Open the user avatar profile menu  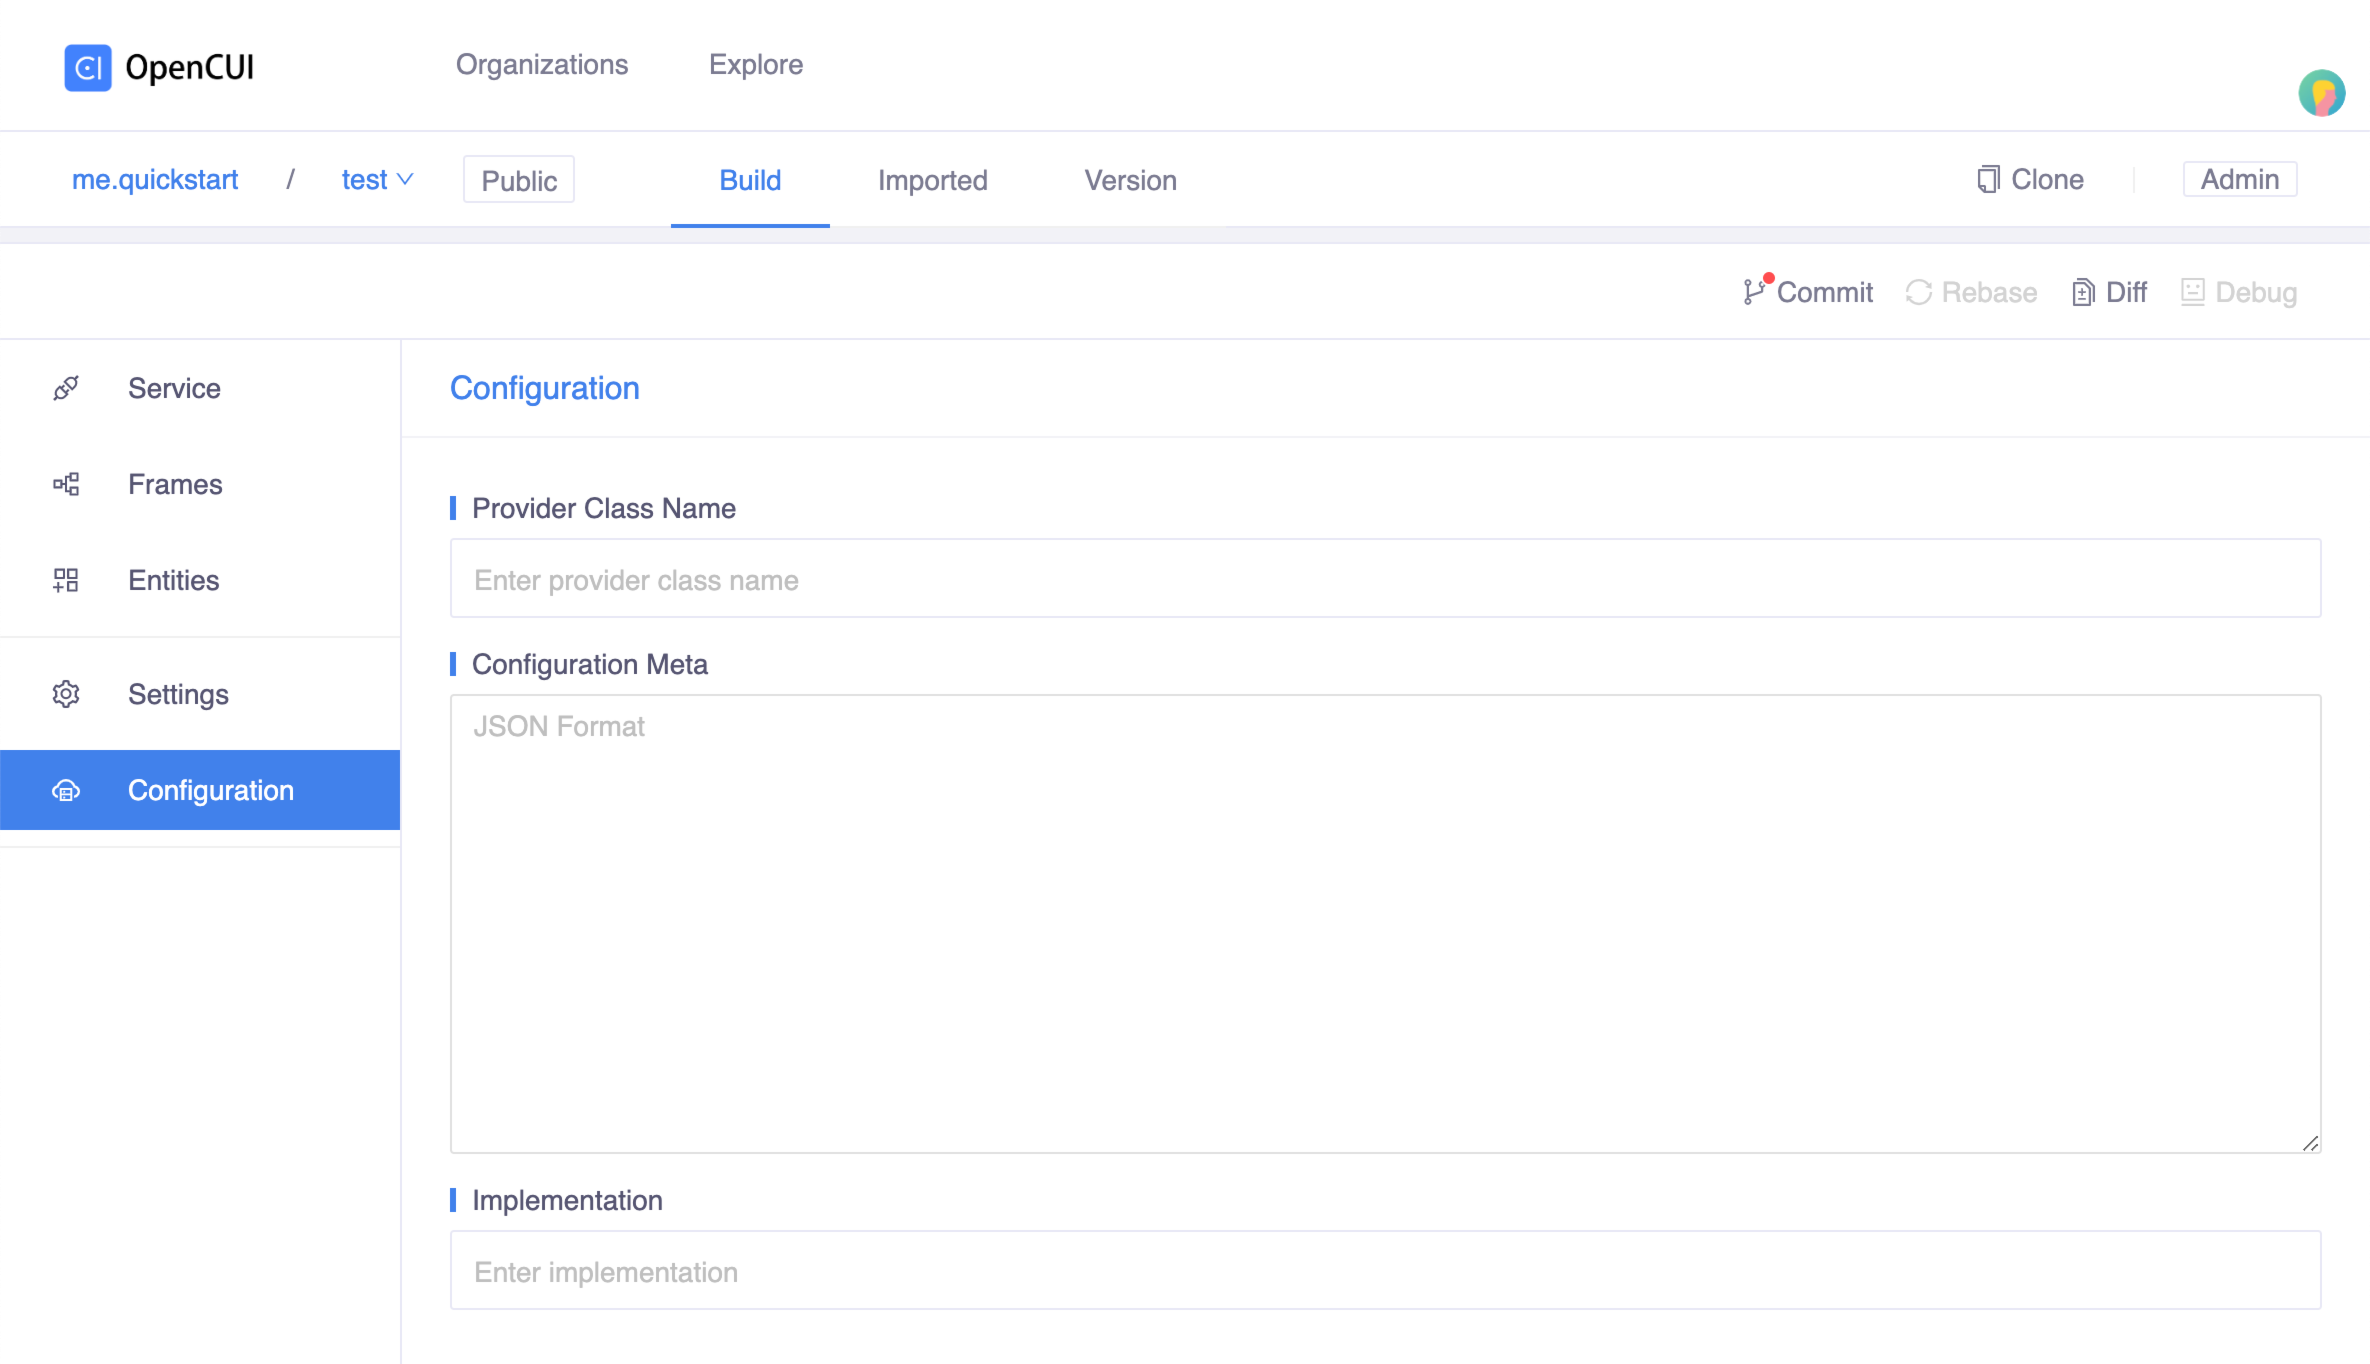tap(2321, 93)
